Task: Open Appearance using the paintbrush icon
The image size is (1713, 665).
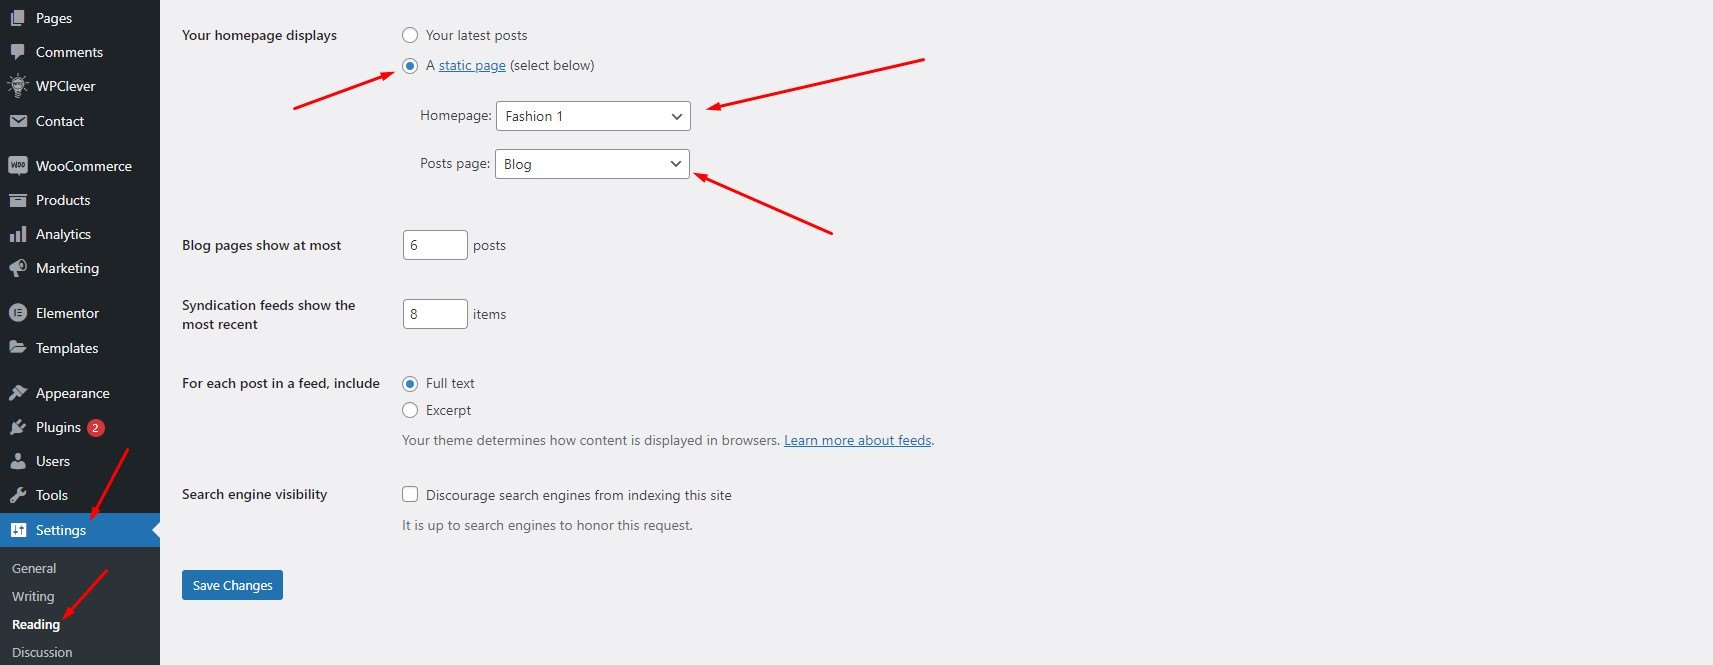Action: tap(17, 393)
